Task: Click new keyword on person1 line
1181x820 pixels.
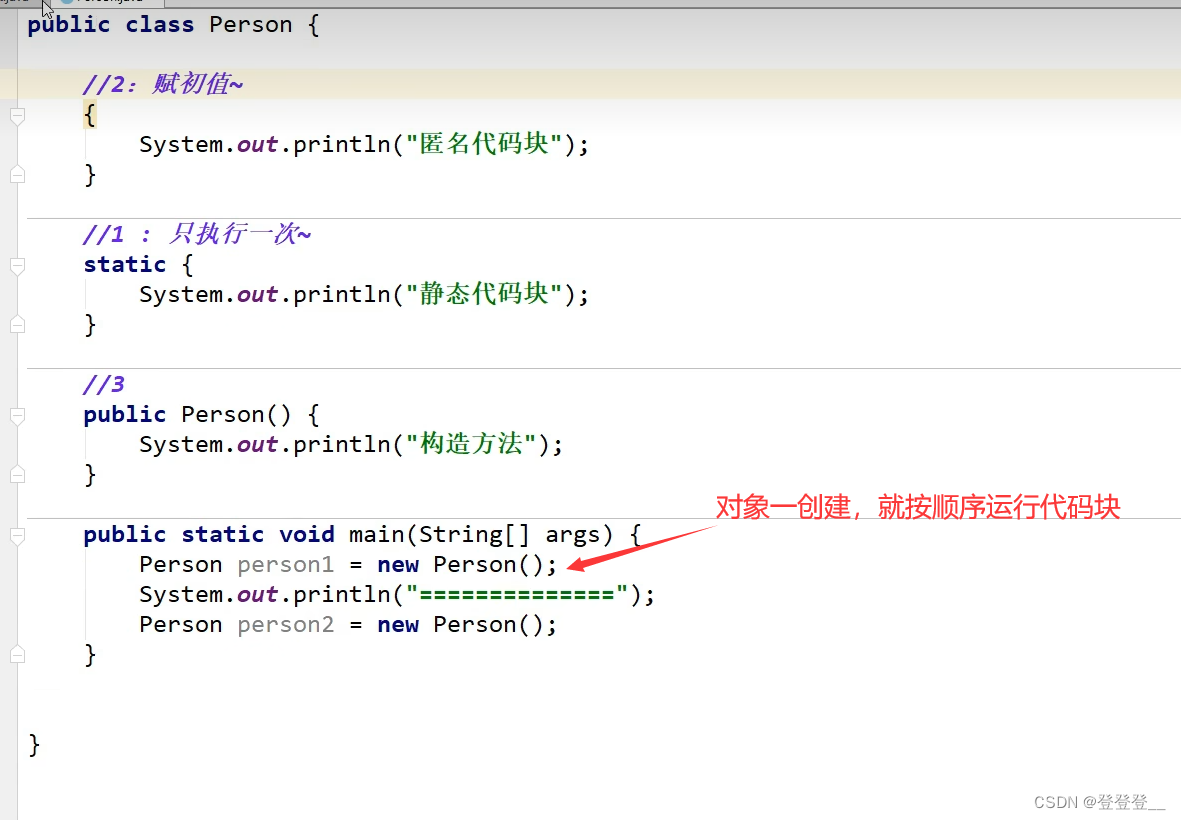Action: pos(398,565)
